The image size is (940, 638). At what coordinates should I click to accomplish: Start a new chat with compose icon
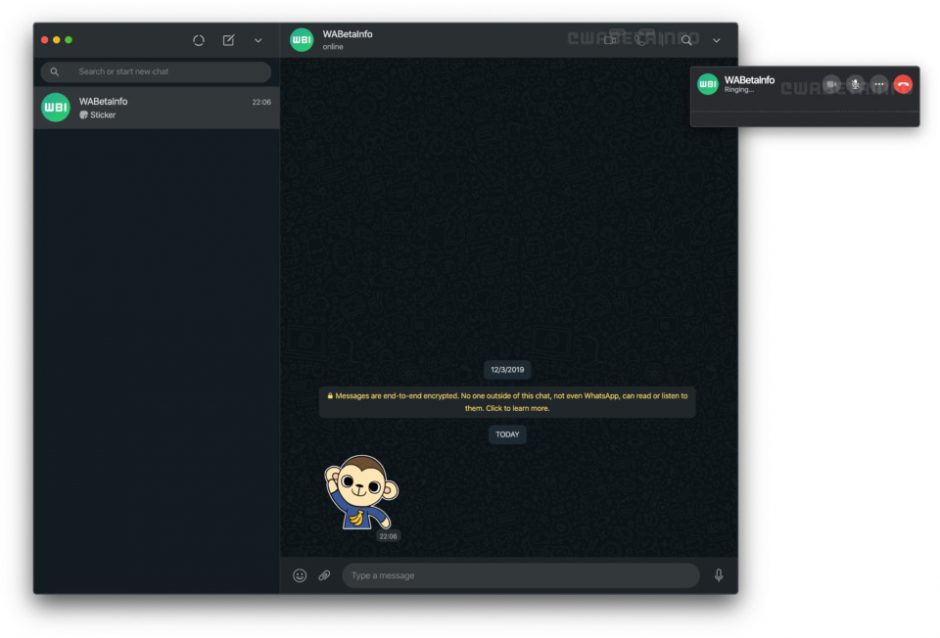pyautogui.click(x=228, y=40)
